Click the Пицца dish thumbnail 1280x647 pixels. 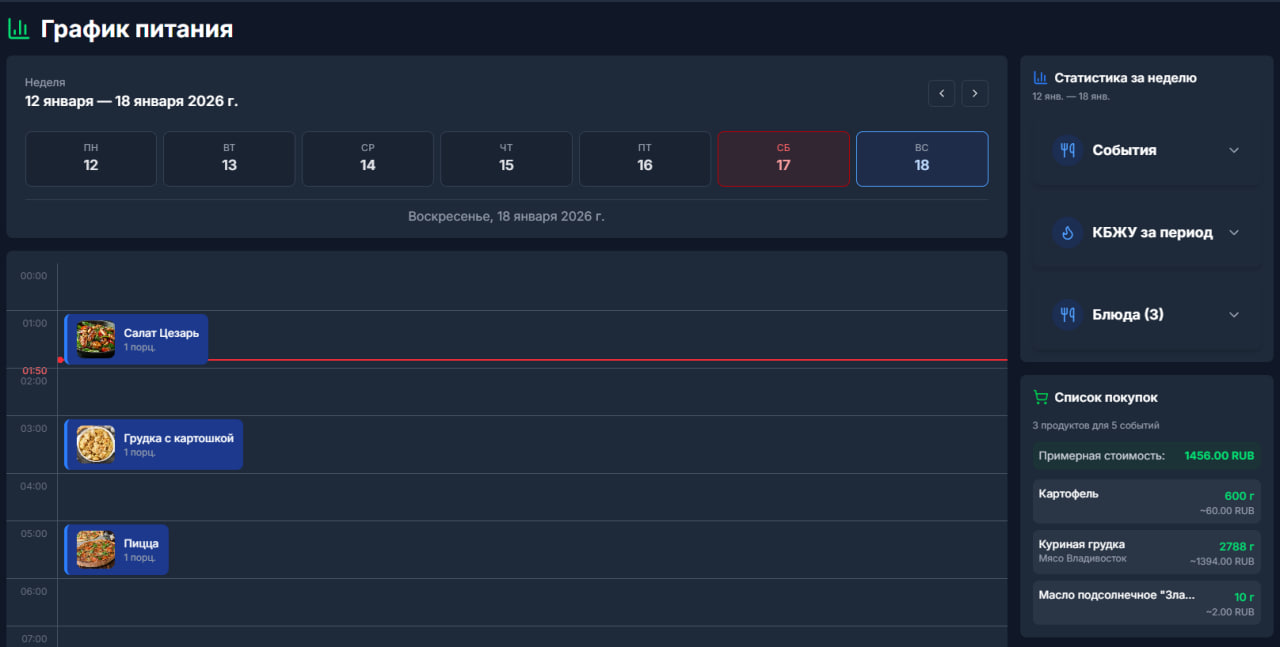pyautogui.click(x=96, y=550)
